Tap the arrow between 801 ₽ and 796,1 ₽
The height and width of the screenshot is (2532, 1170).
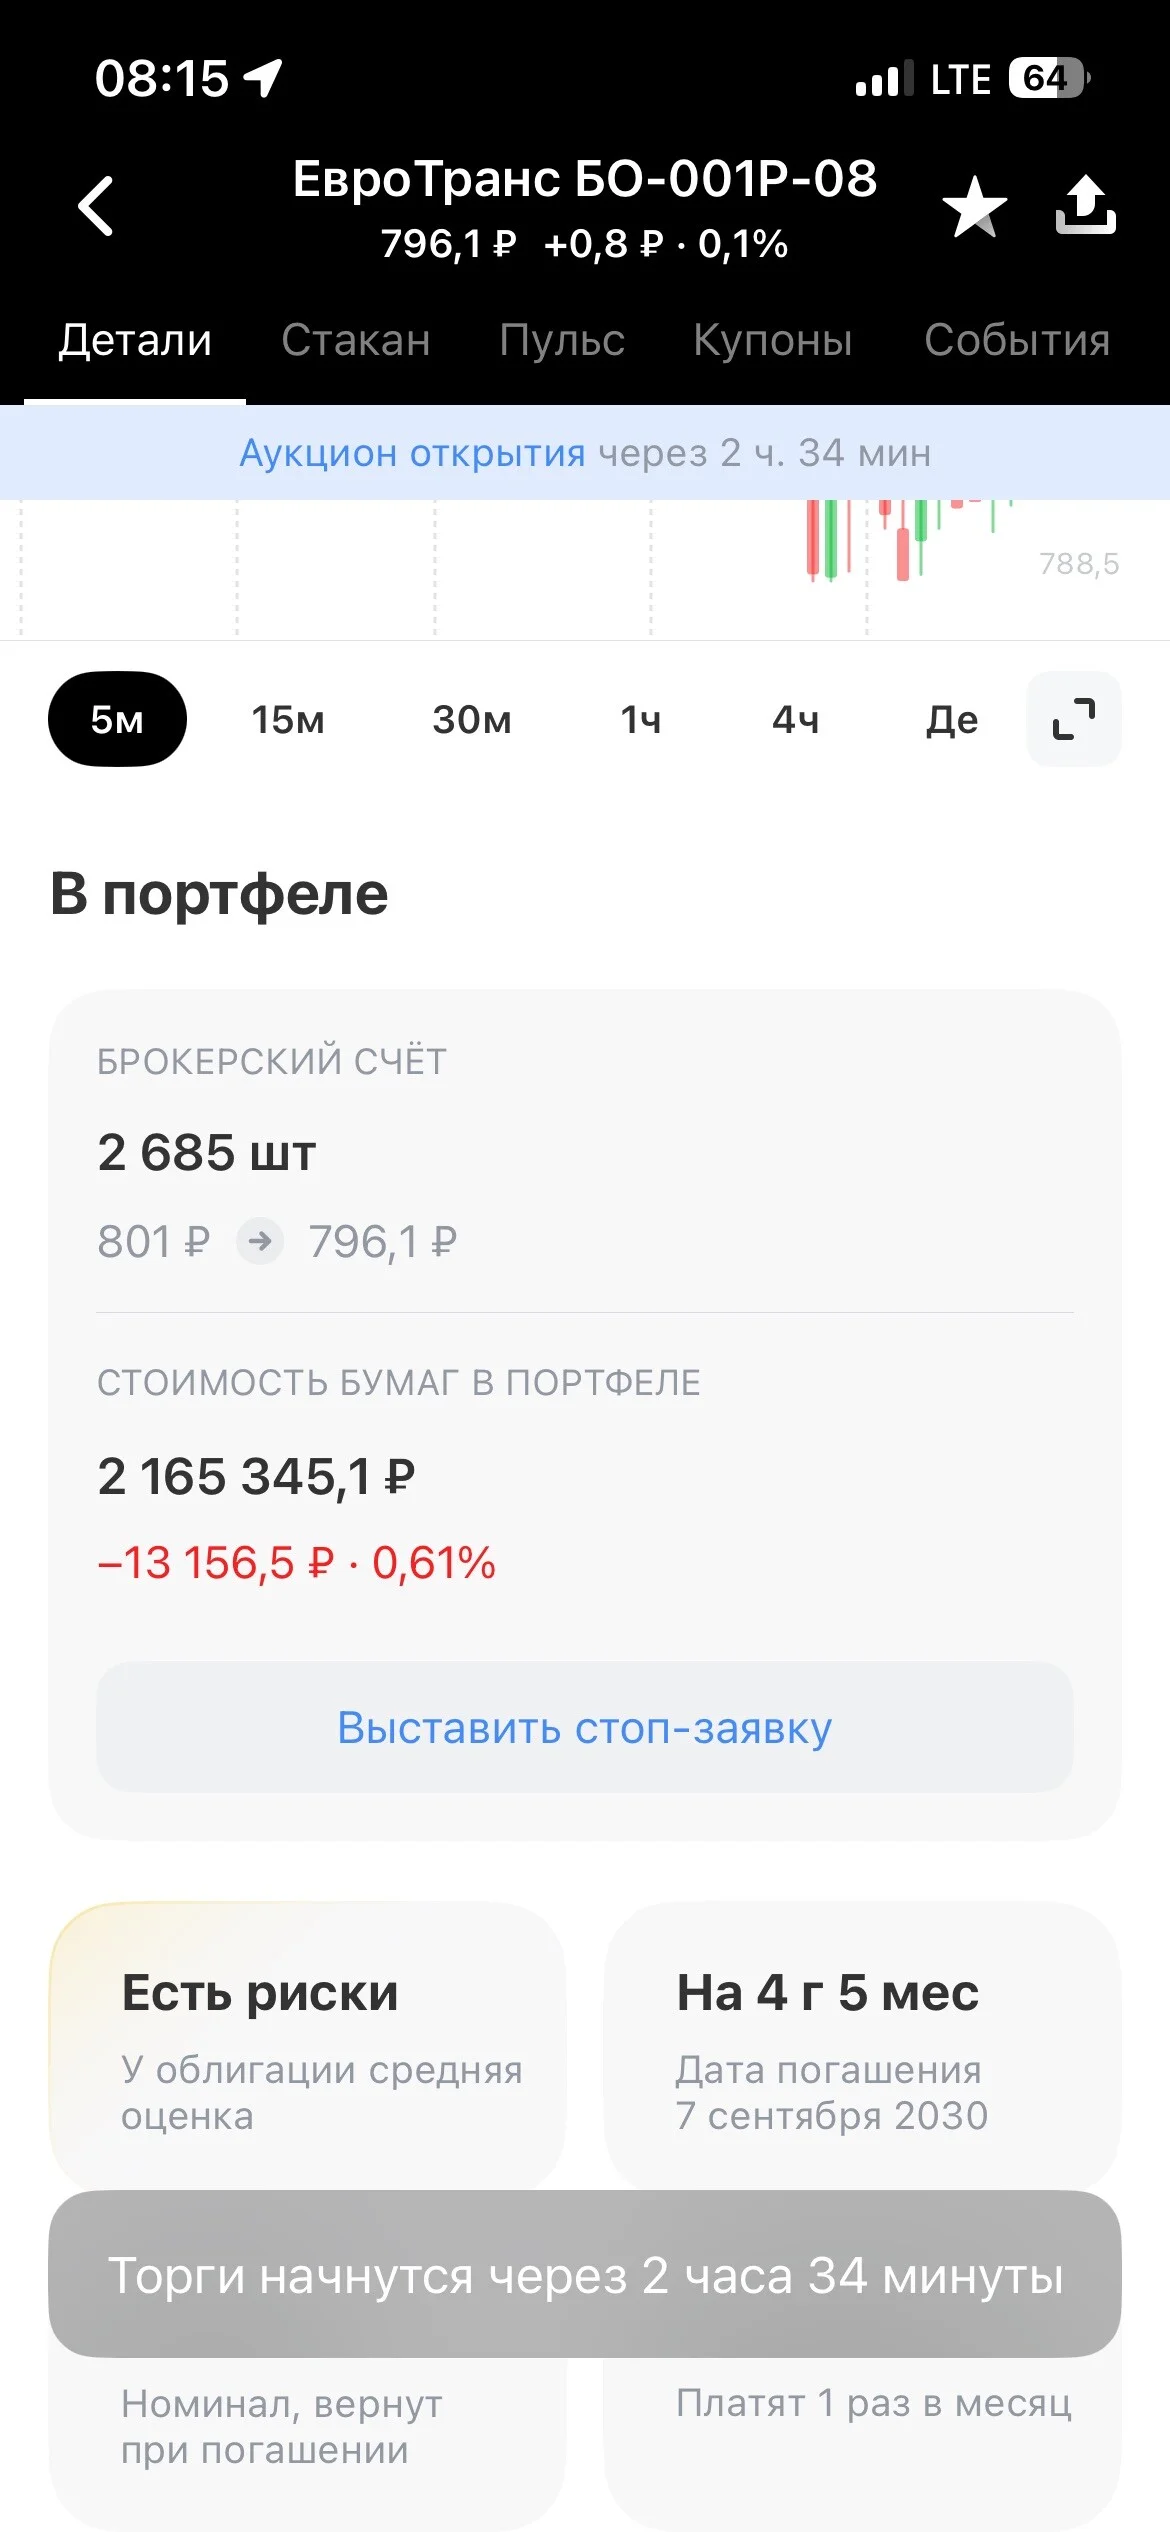(x=260, y=1241)
